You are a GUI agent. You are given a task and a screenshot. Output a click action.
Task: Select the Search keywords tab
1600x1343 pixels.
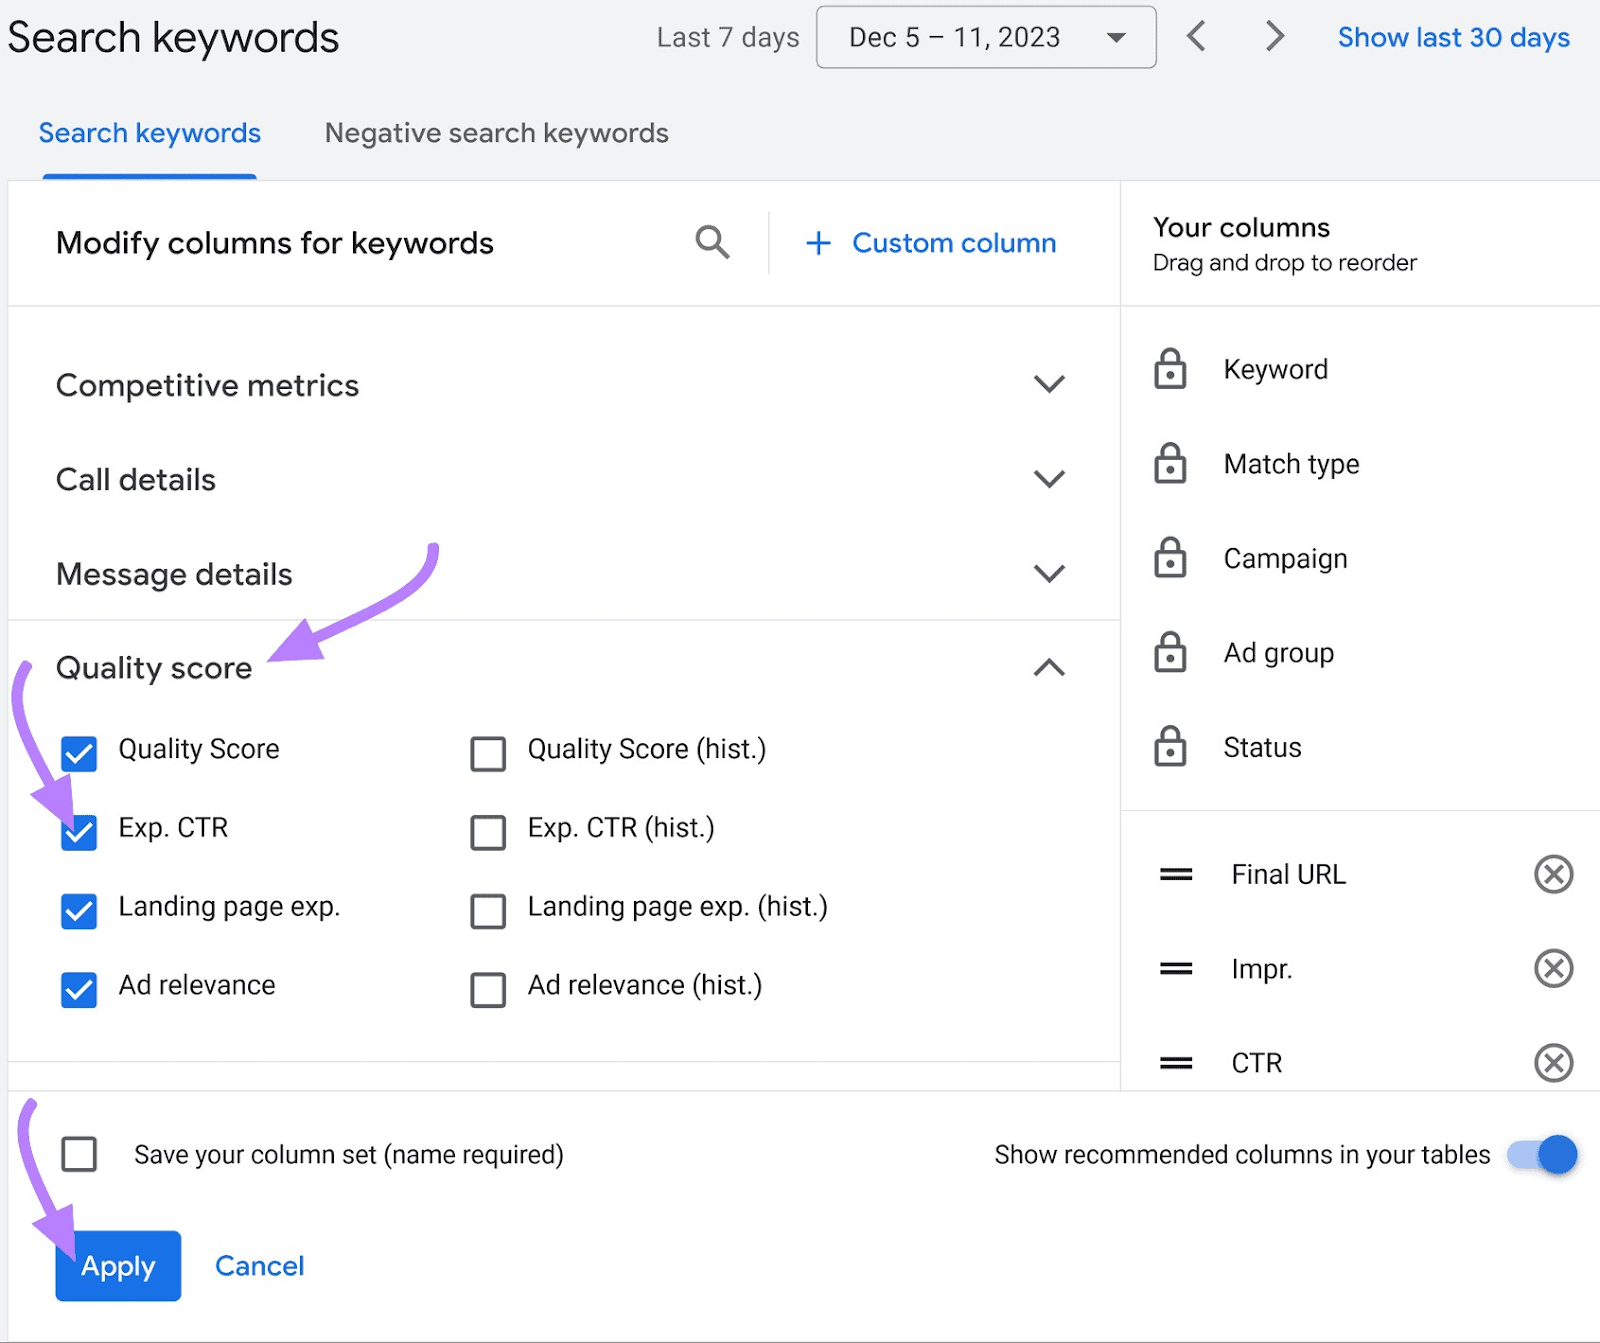pyautogui.click(x=150, y=133)
